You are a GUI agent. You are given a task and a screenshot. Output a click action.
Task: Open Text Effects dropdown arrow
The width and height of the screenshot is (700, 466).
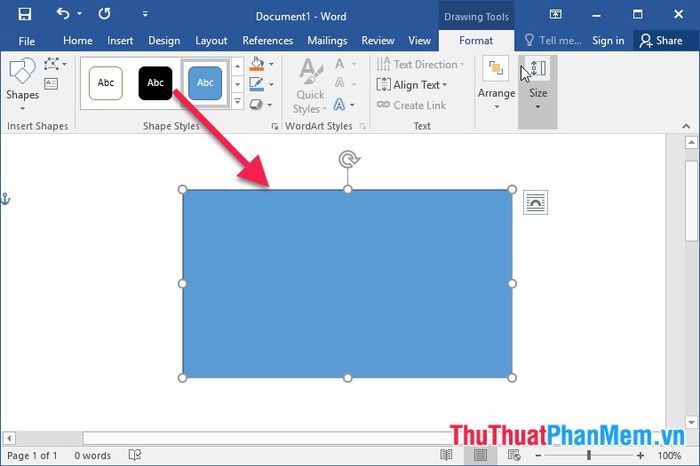[353, 105]
